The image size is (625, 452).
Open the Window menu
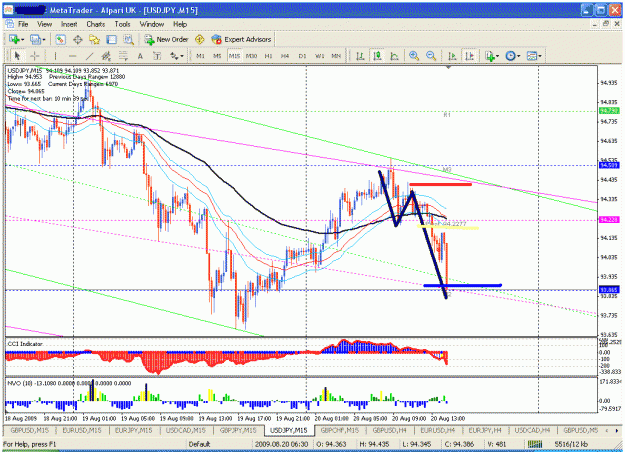point(152,24)
